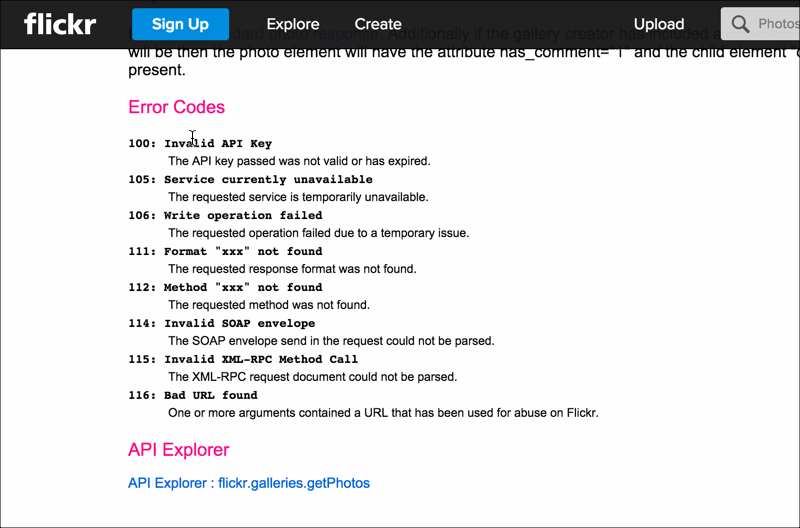Click the Flickr logo
Screen dimensions: 800x528
[x=60, y=24]
